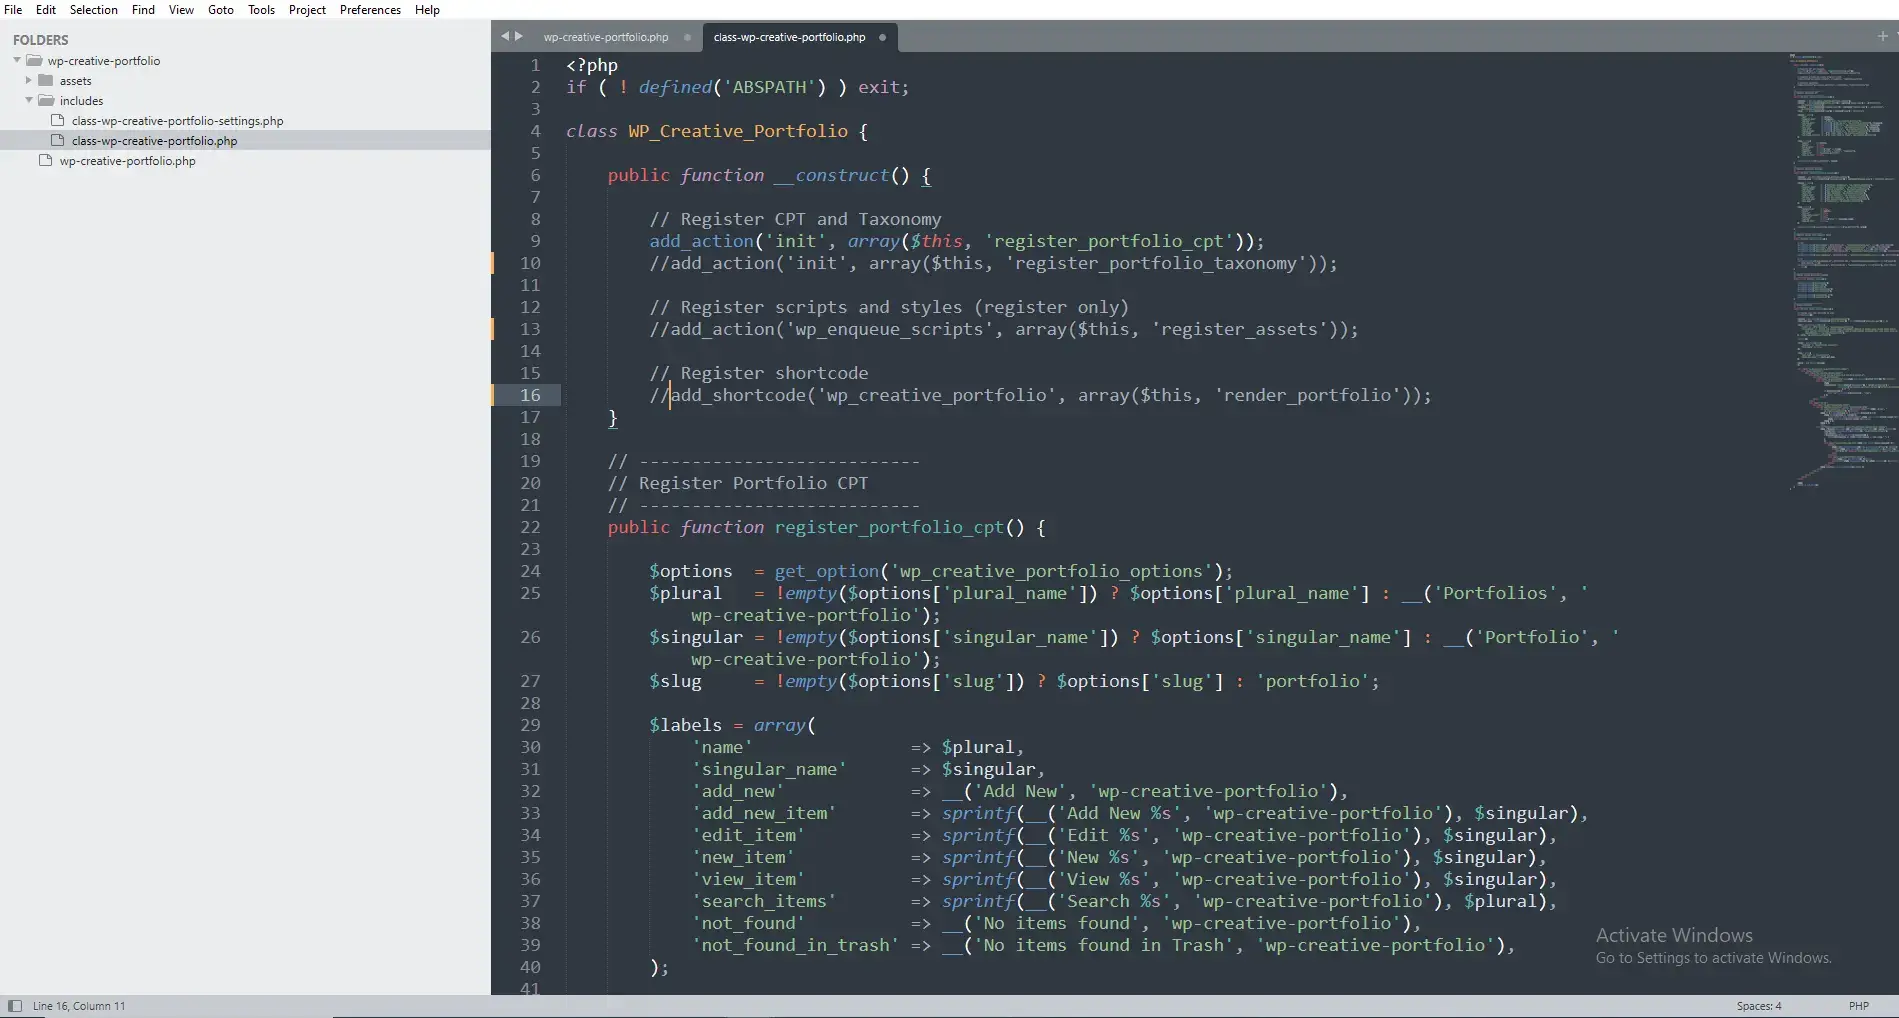The image size is (1899, 1018).
Task: Click the new tab plus icon
Action: click(x=1882, y=36)
